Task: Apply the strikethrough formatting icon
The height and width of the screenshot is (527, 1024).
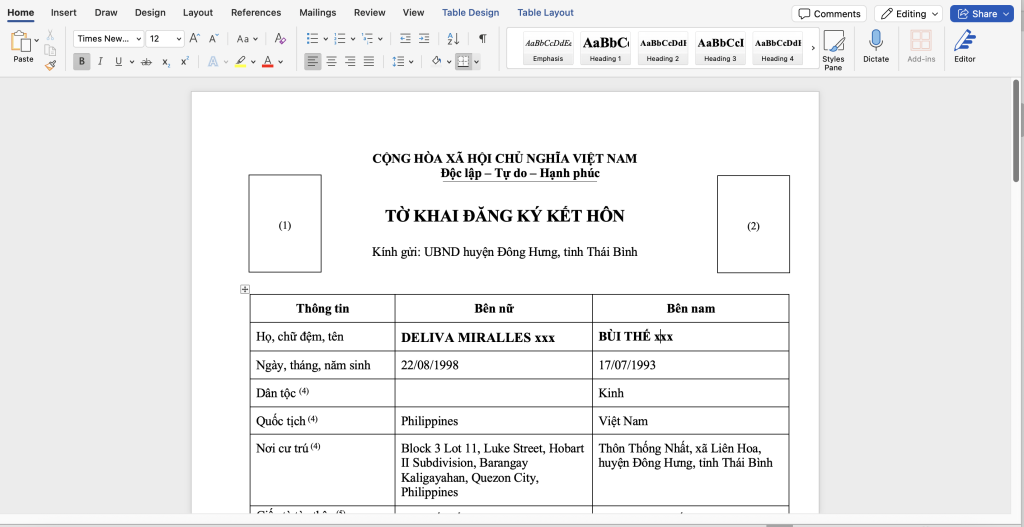Action: click(147, 62)
